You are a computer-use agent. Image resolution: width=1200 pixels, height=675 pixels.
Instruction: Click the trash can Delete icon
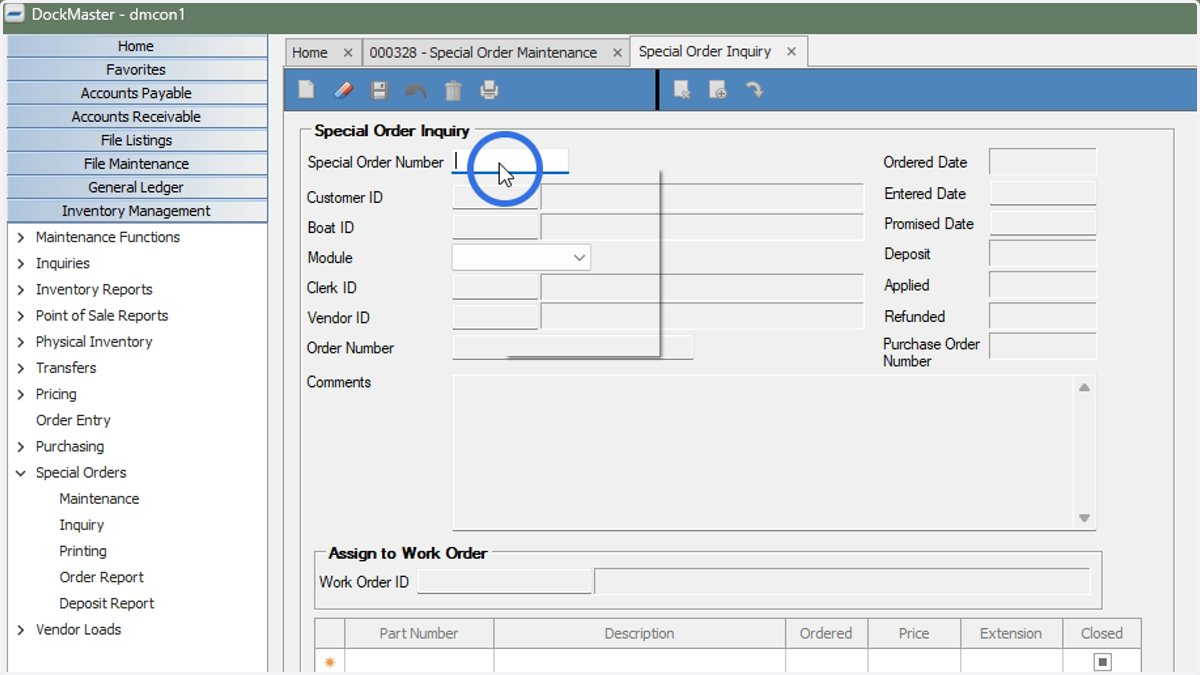click(453, 91)
